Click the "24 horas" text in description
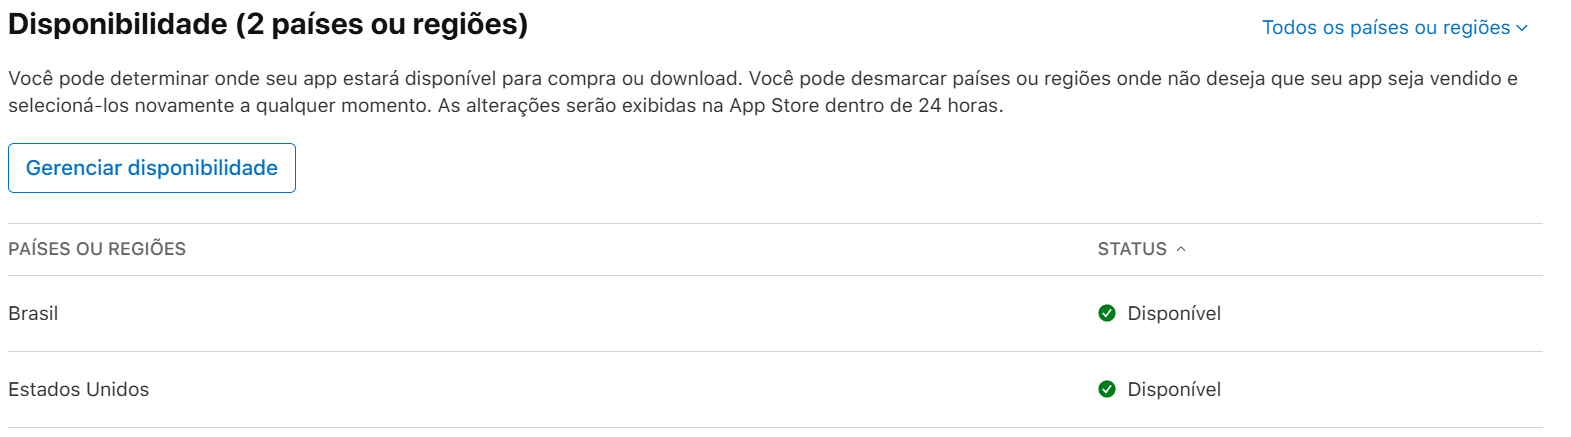Image resolution: width=1571 pixels, height=437 pixels. pos(959,105)
